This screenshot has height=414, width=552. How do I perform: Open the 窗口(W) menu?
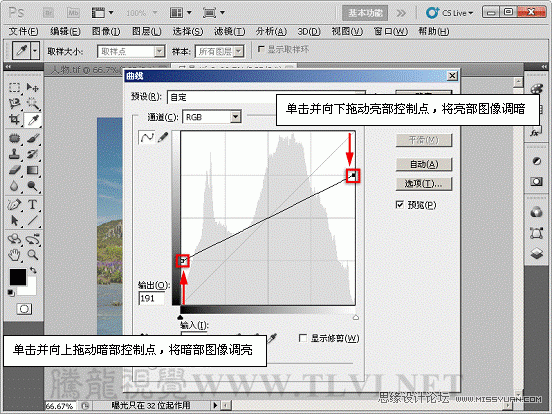point(390,32)
